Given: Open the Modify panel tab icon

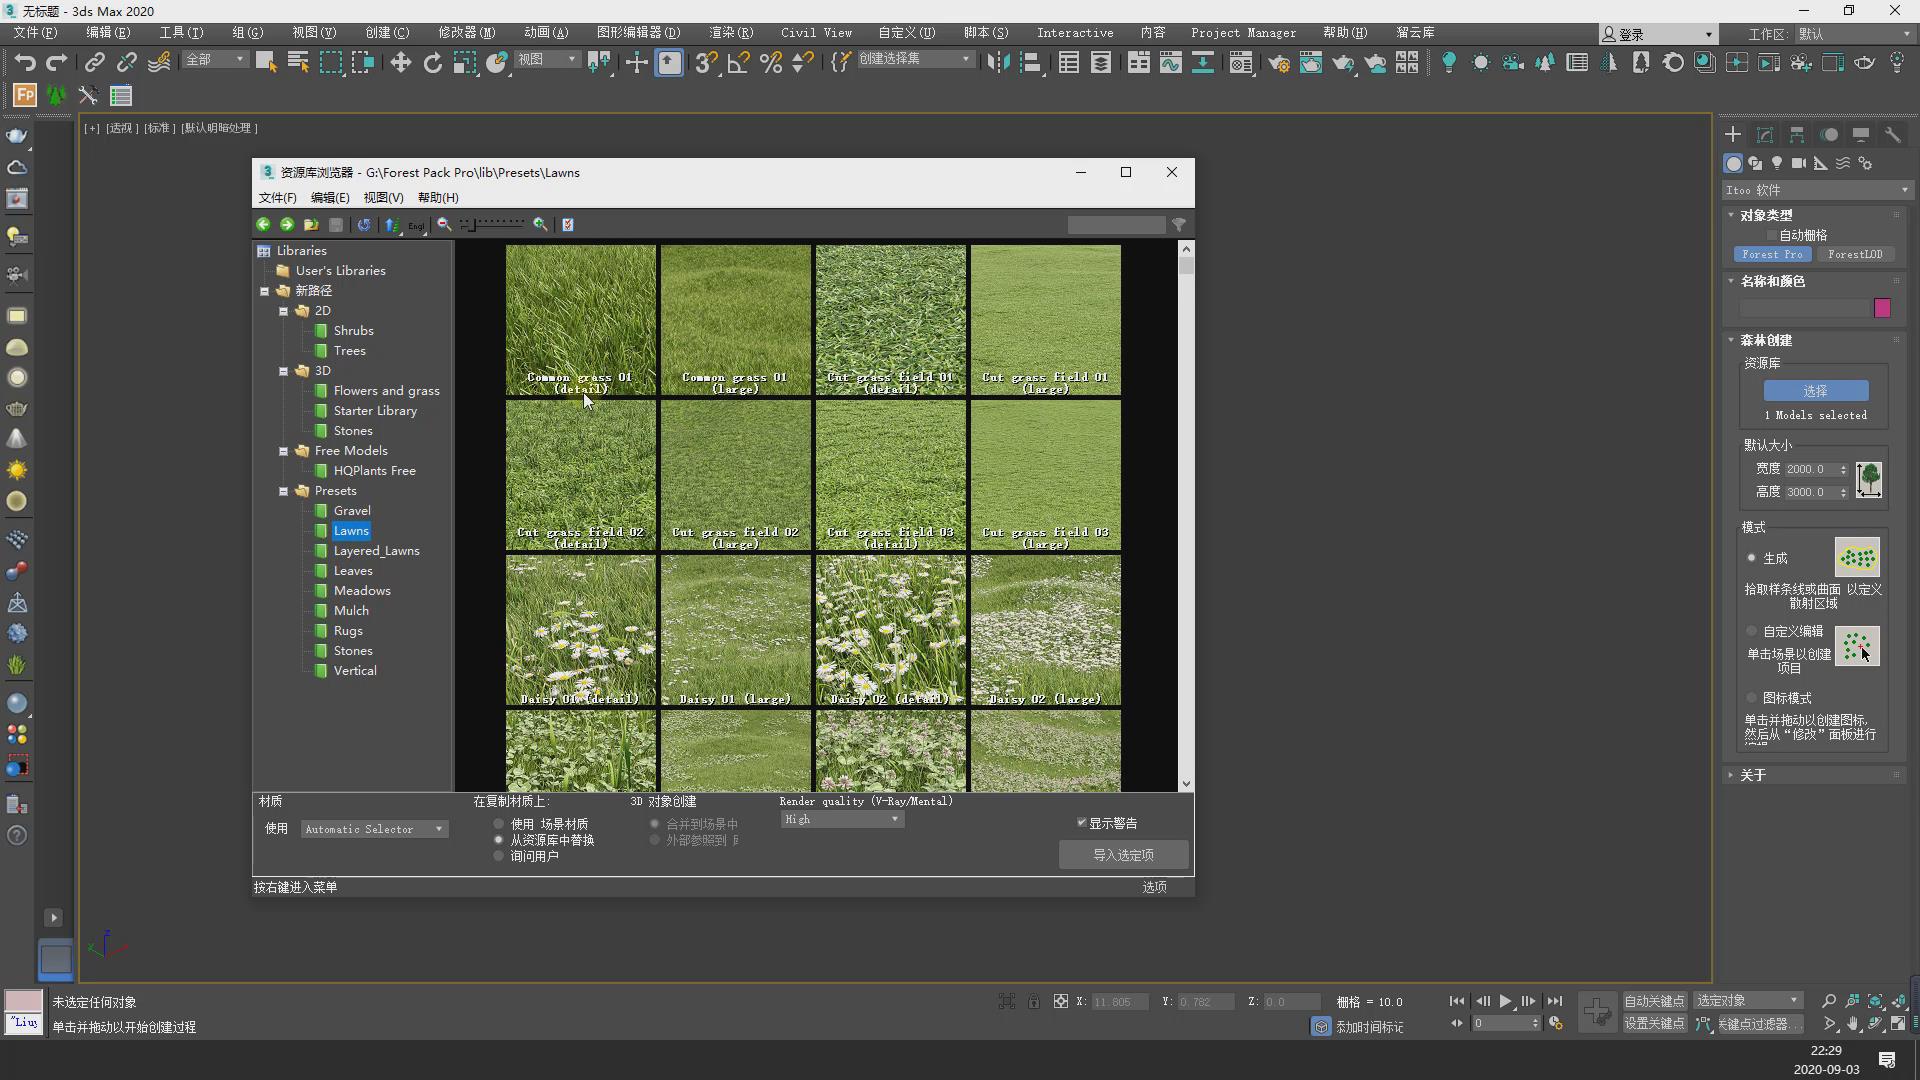Looking at the screenshot, I should (x=1765, y=134).
